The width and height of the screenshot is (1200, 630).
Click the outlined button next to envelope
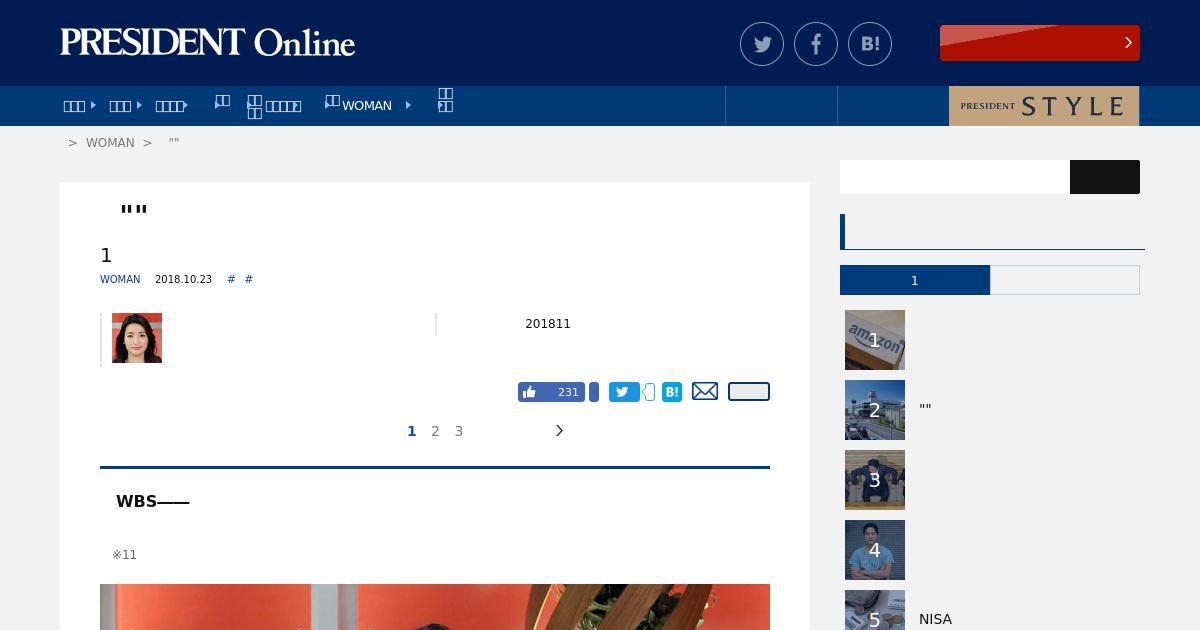coord(749,391)
